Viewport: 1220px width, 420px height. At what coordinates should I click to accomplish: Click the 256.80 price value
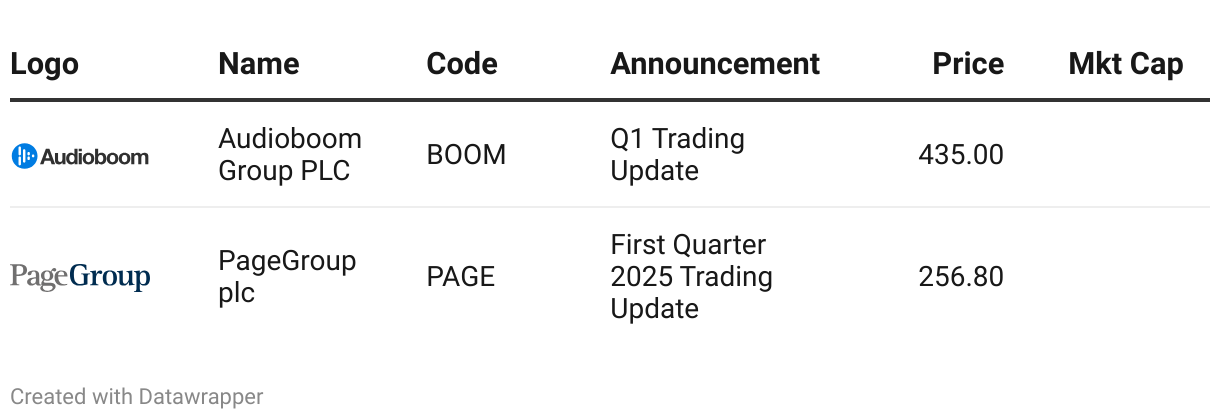point(961,277)
